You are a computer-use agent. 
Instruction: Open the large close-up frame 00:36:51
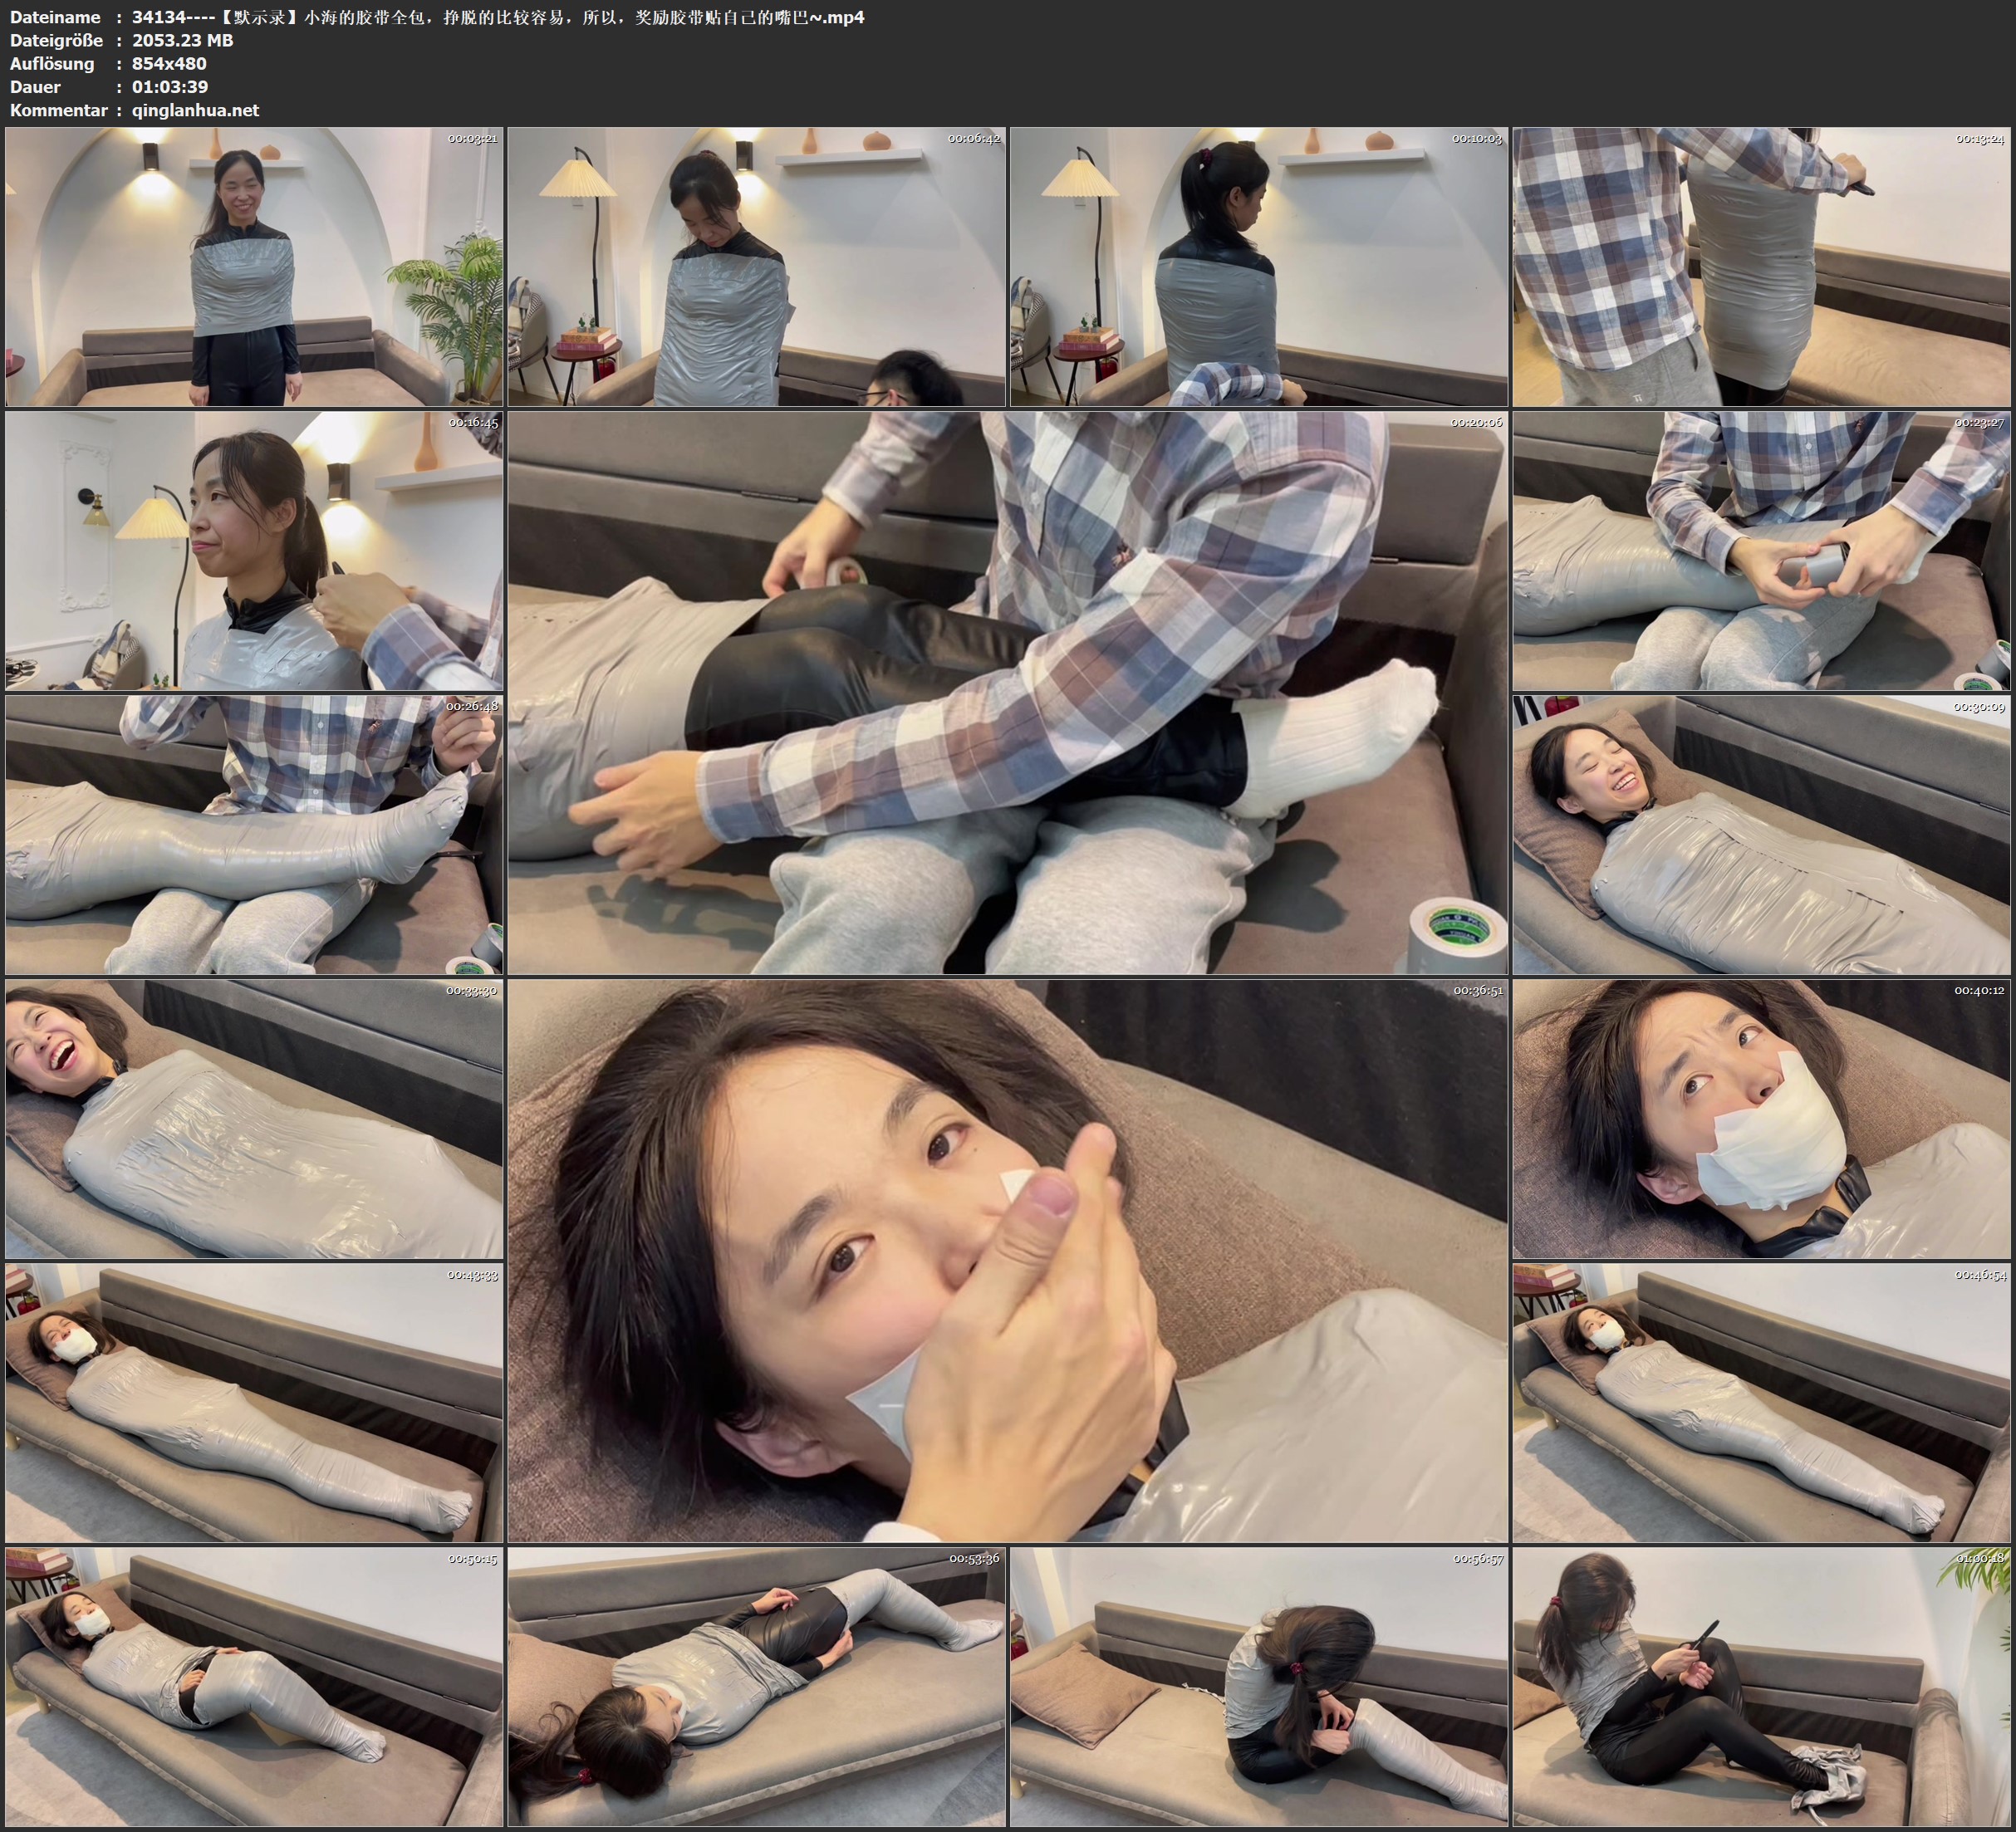click(x=1007, y=1260)
